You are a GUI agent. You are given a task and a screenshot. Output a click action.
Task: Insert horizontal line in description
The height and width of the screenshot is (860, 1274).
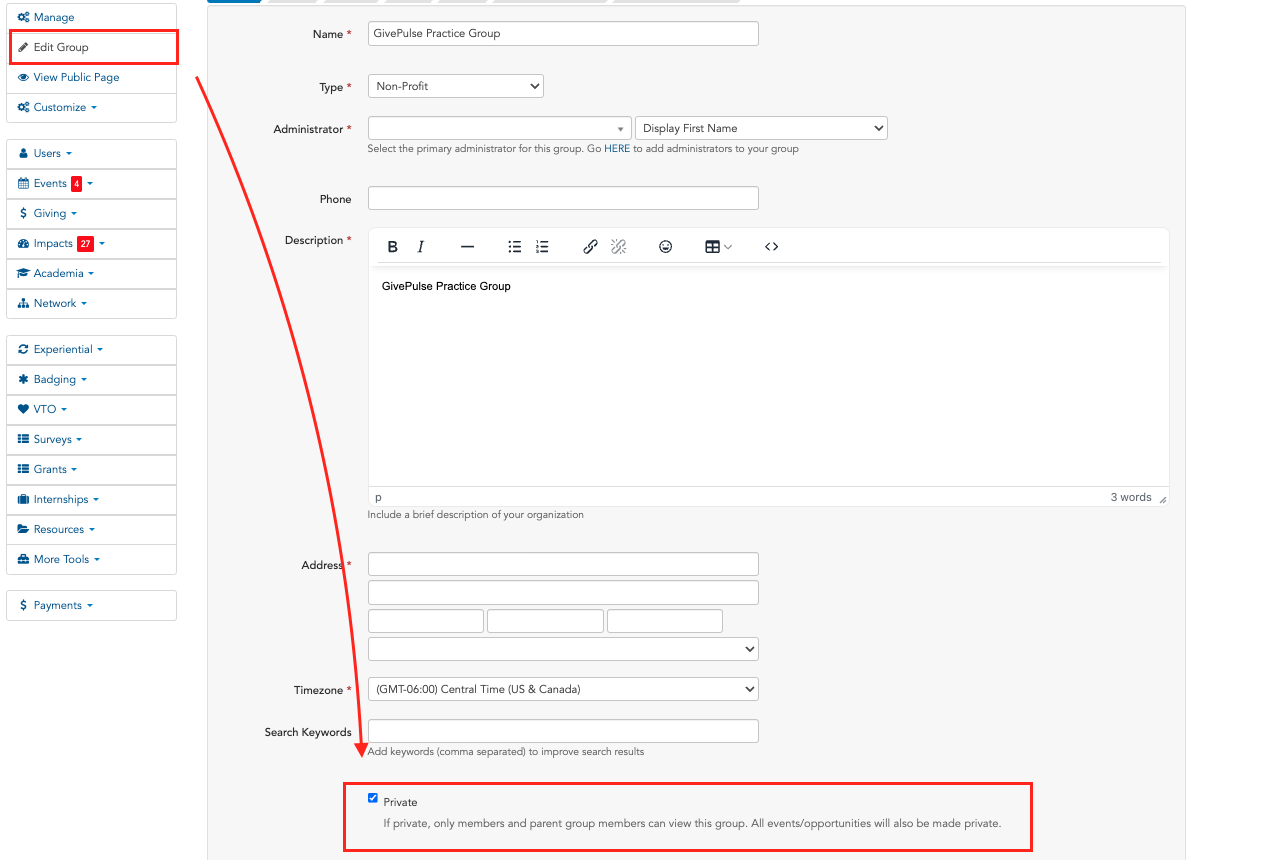tap(467, 247)
